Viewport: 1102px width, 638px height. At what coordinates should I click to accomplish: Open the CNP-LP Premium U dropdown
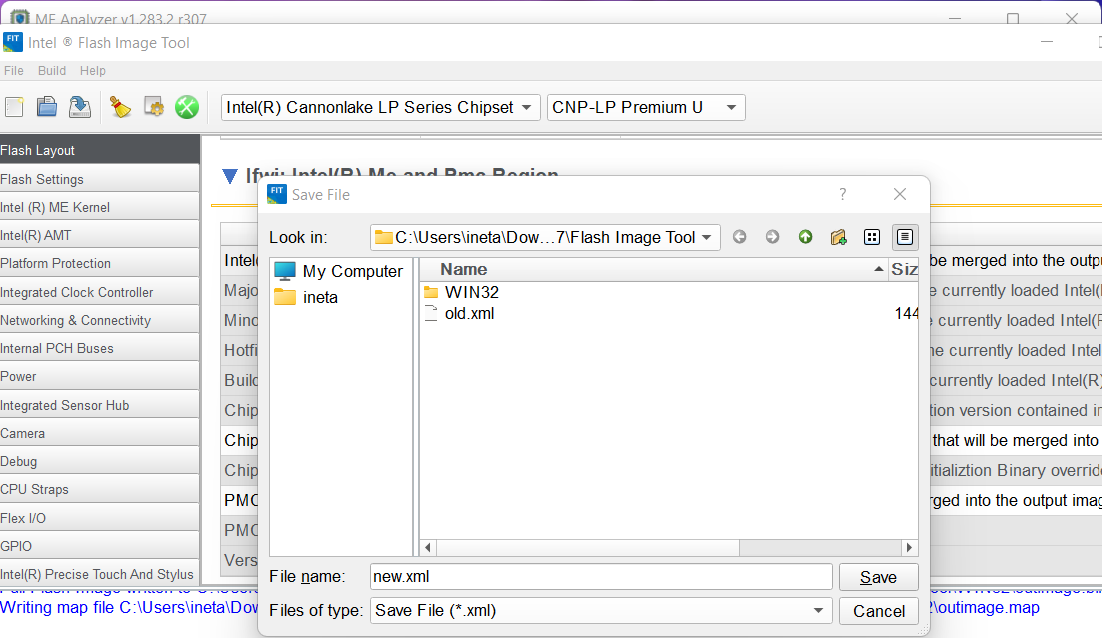[646, 108]
